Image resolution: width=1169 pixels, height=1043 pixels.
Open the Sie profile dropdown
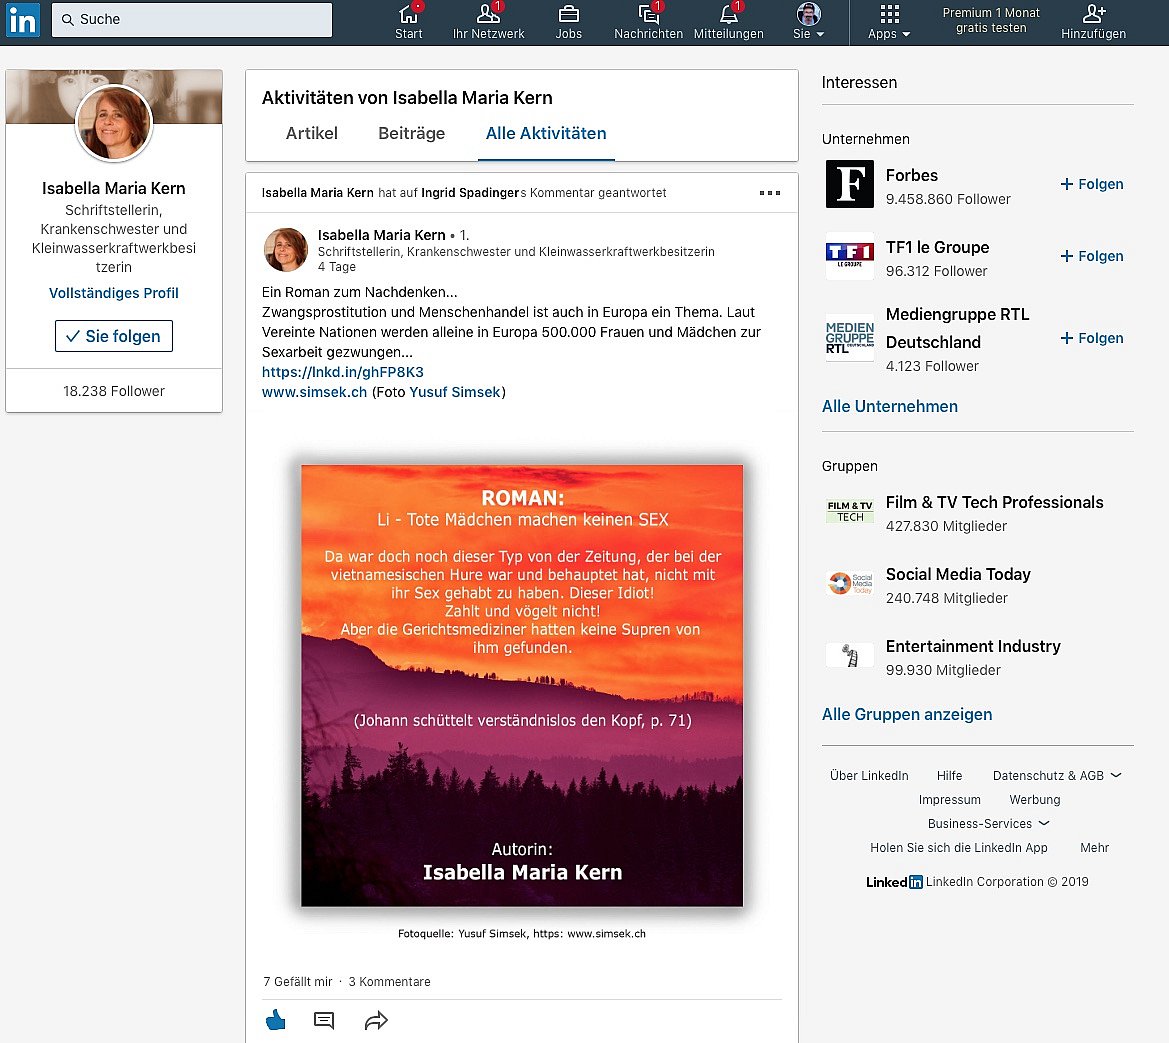pos(808,22)
